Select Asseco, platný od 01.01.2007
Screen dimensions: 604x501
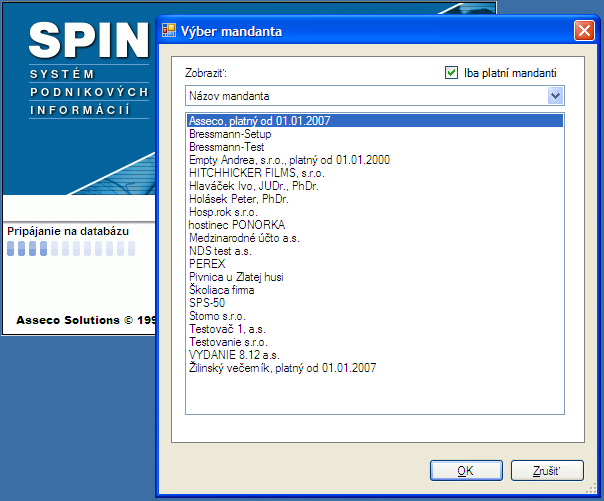click(x=375, y=121)
